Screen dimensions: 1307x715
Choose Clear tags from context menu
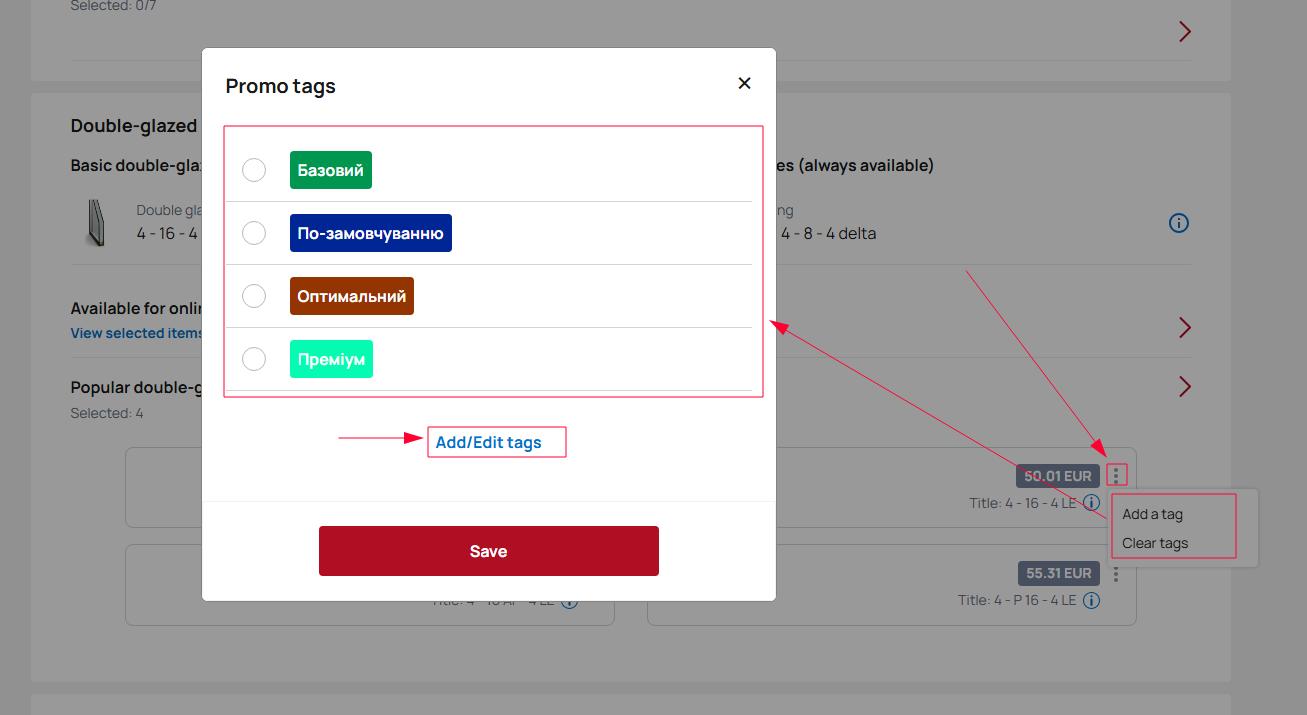coord(1155,543)
